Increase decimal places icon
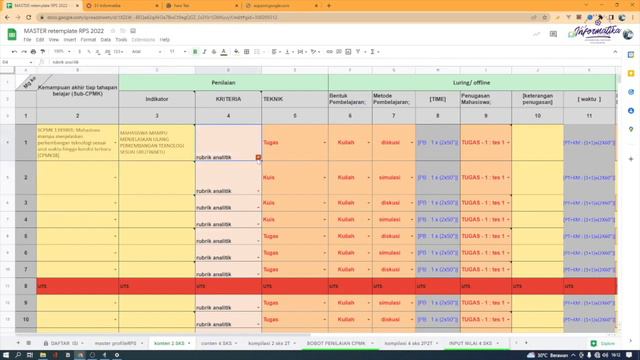 [x=107, y=52]
